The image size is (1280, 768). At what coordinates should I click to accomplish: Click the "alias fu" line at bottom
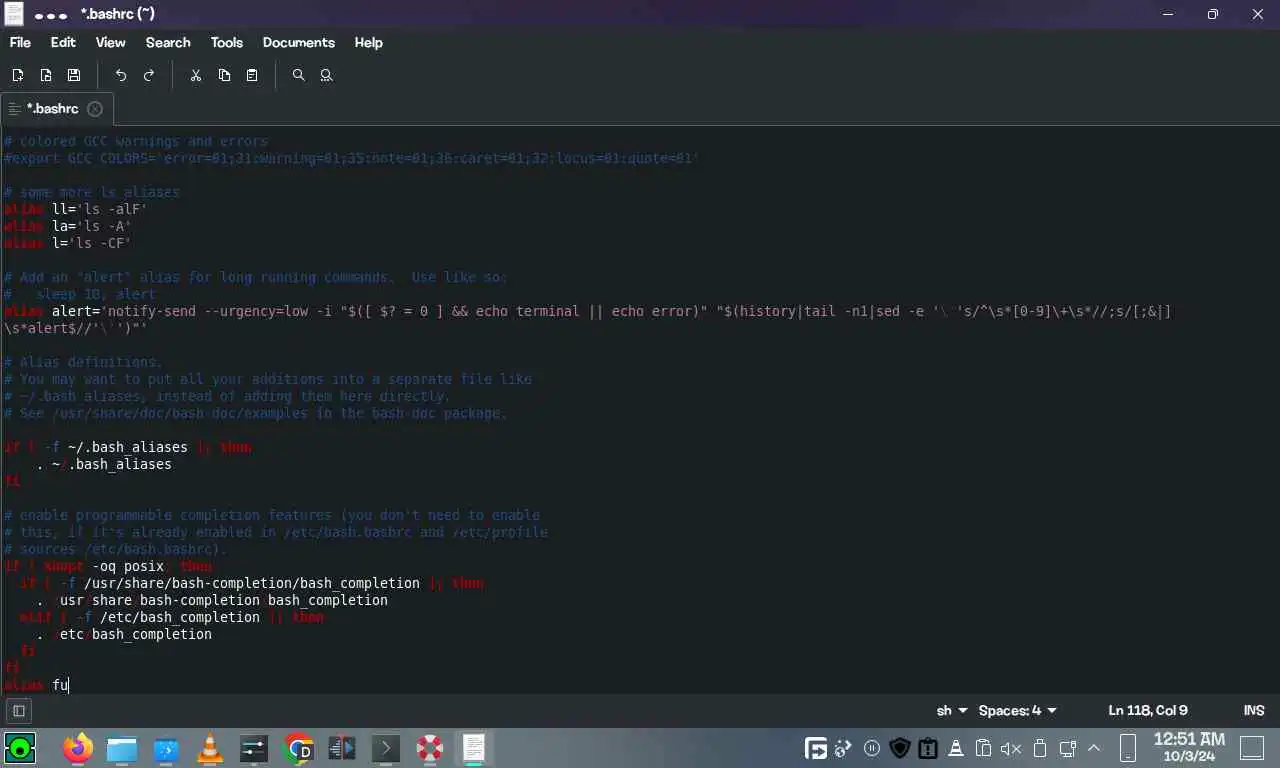(36, 685)
